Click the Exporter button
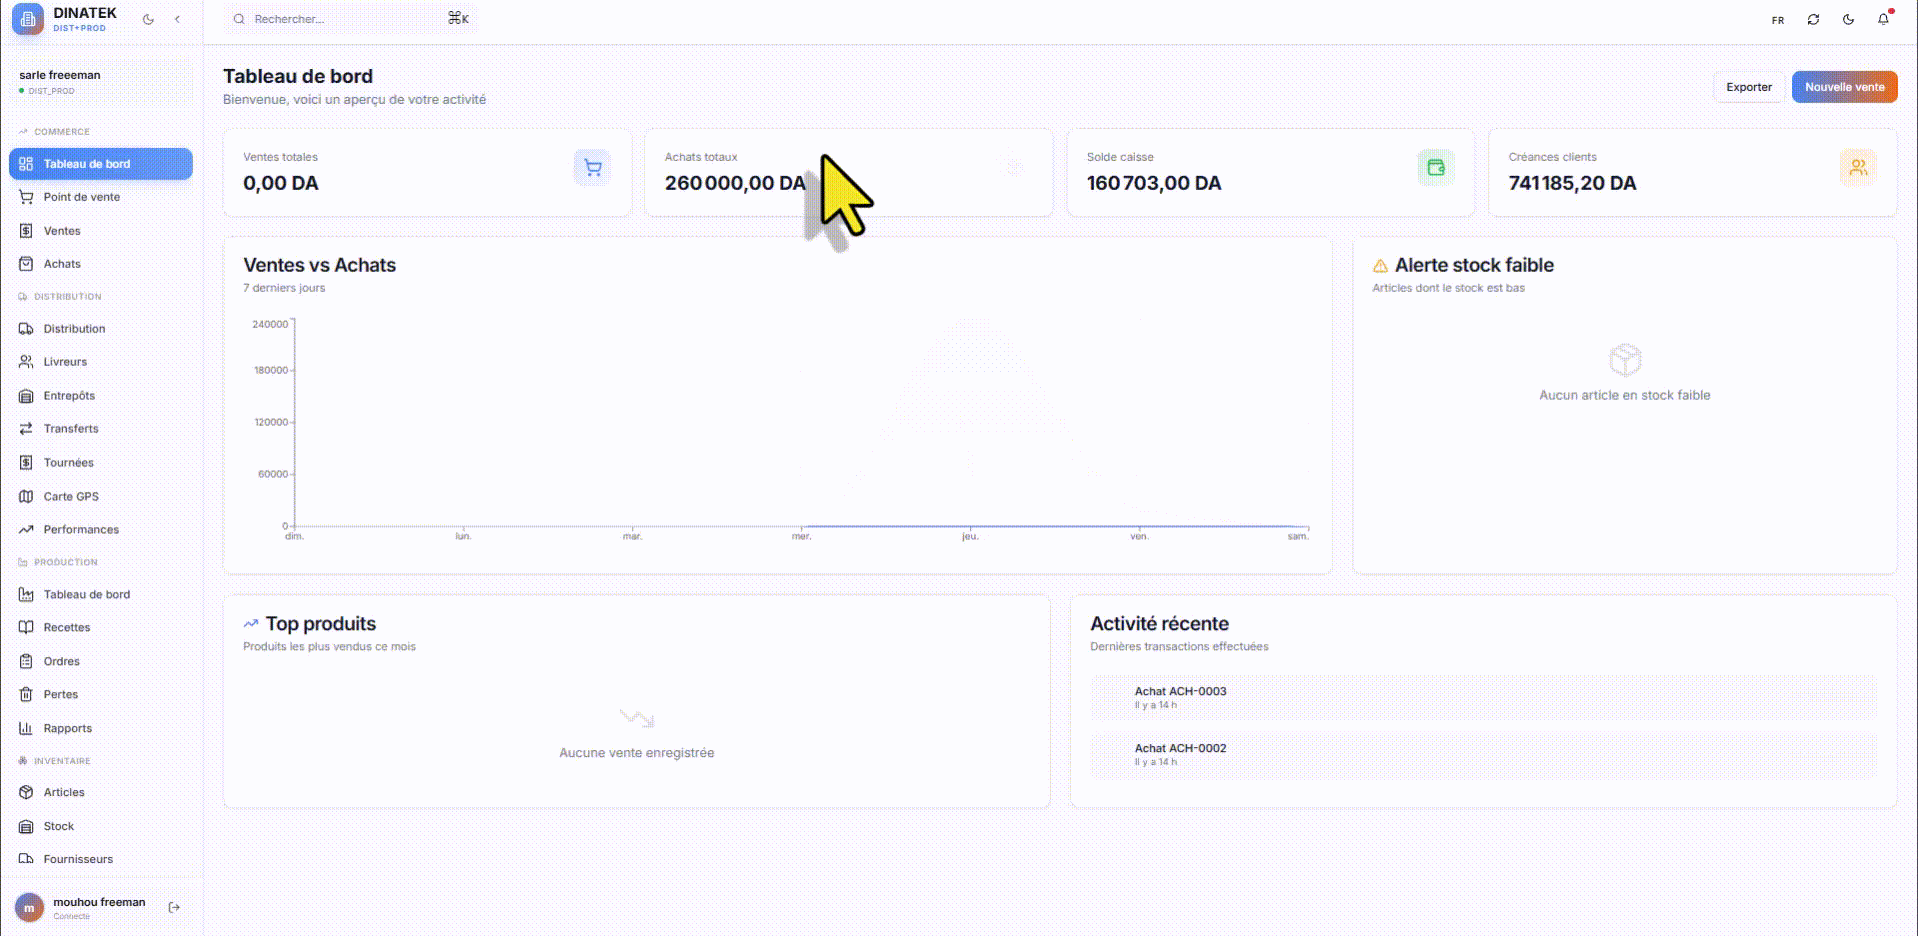 coord(1748,87)
